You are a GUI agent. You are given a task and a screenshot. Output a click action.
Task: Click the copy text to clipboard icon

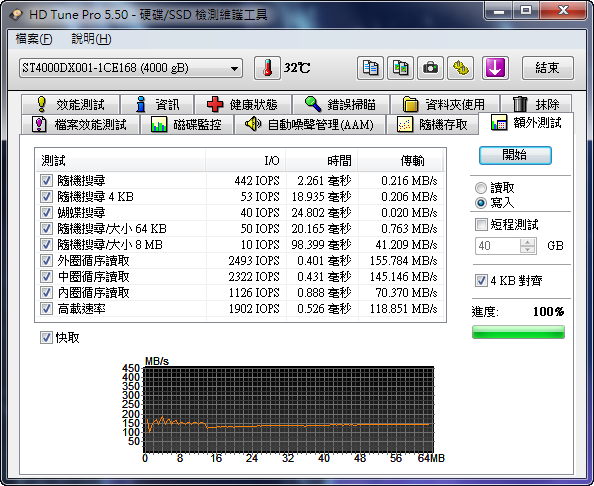(370, 68)
